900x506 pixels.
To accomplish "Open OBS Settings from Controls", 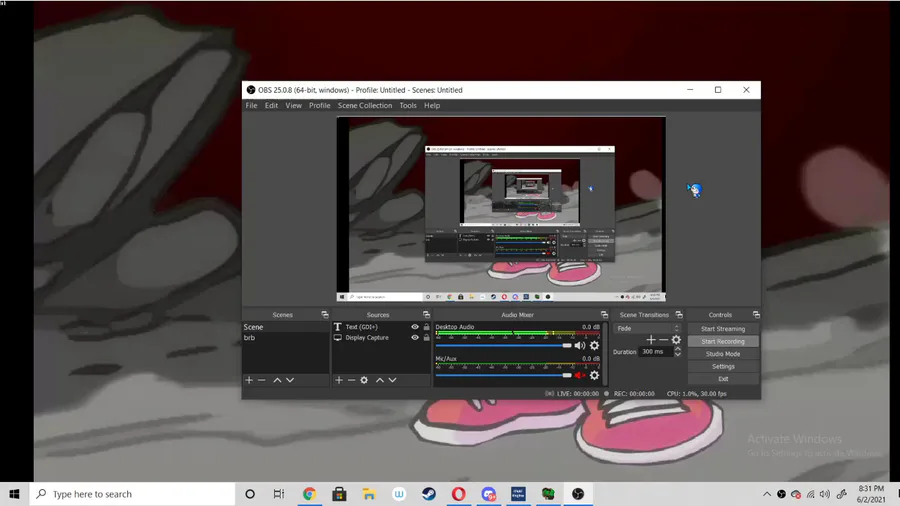I will (723, 367).
